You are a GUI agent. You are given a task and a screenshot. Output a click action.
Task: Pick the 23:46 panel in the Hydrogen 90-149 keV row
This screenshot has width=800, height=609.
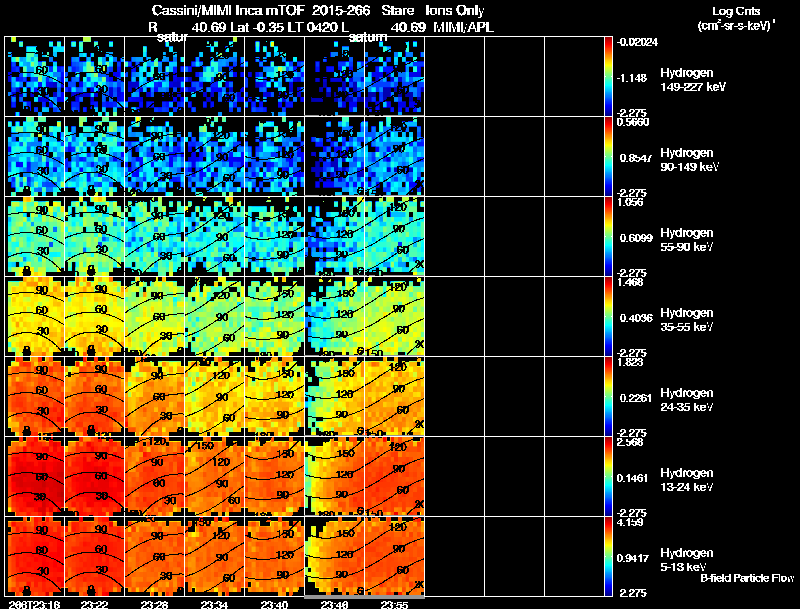coord(335,156)
